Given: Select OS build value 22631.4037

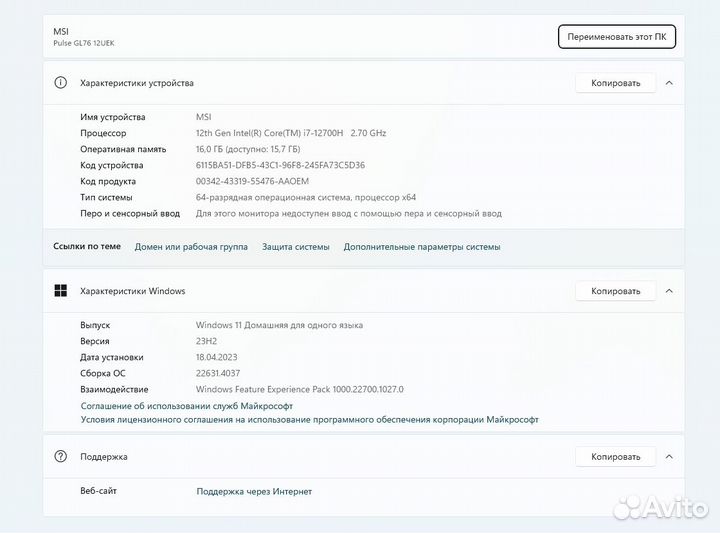Looking at the screenshot, I should click(218, 373).
